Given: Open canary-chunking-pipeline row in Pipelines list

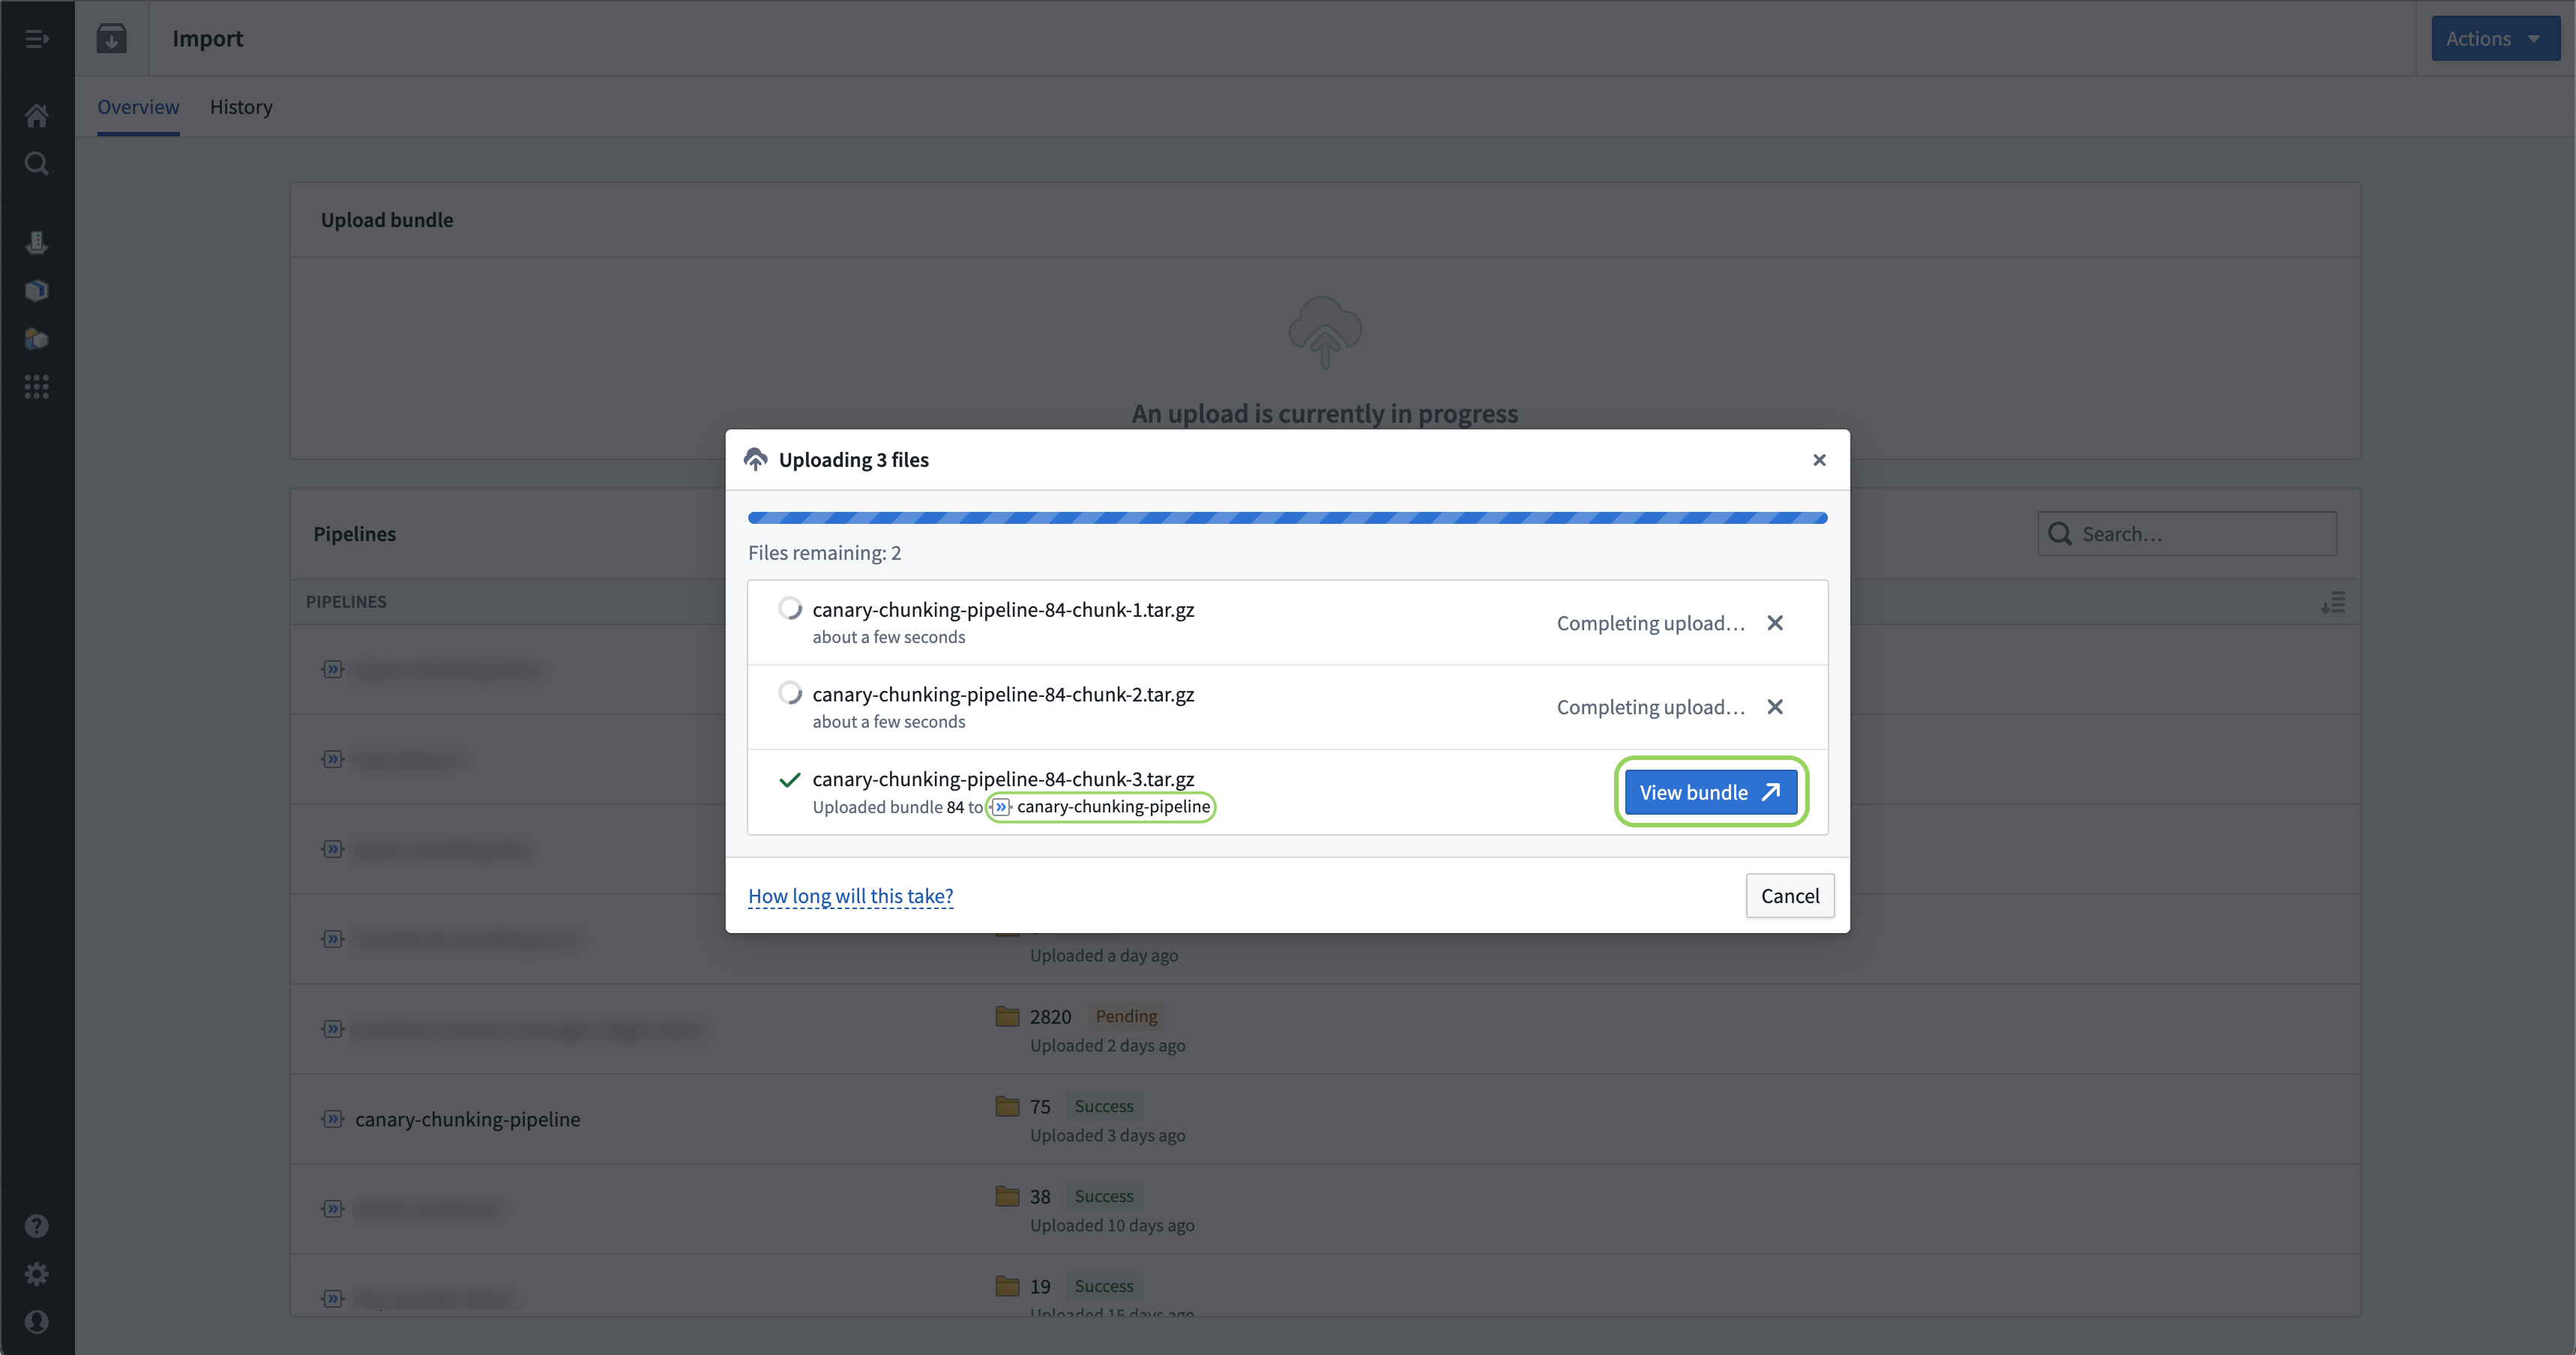Looking at the screenshot, I should [1324, 1119].
